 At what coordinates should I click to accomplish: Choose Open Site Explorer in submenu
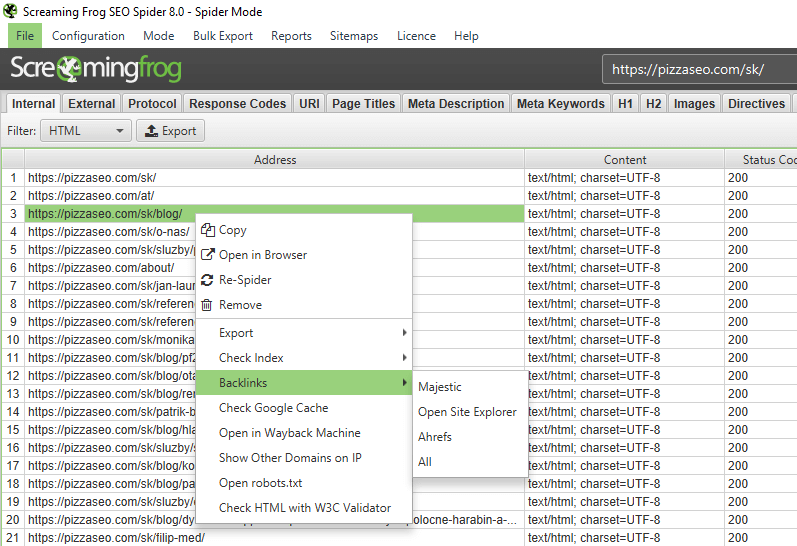470,412
